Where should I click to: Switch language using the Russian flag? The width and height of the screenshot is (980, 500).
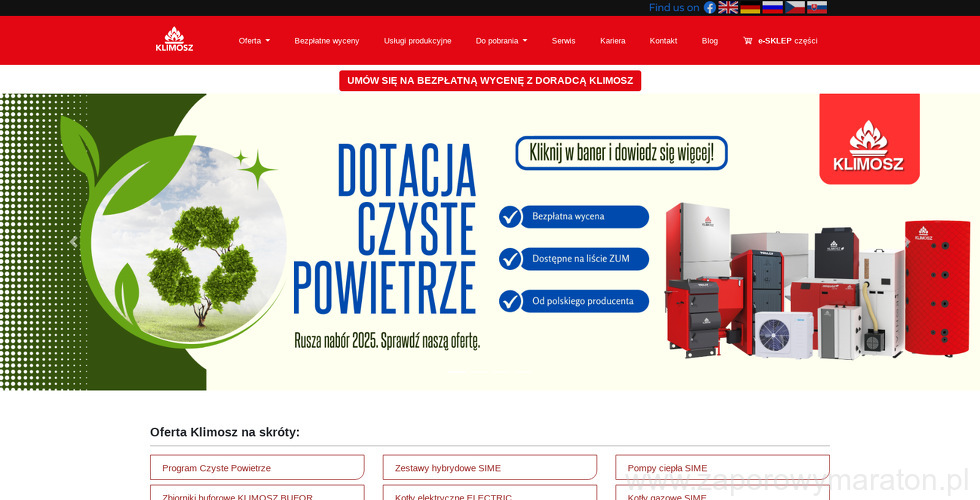772,8
